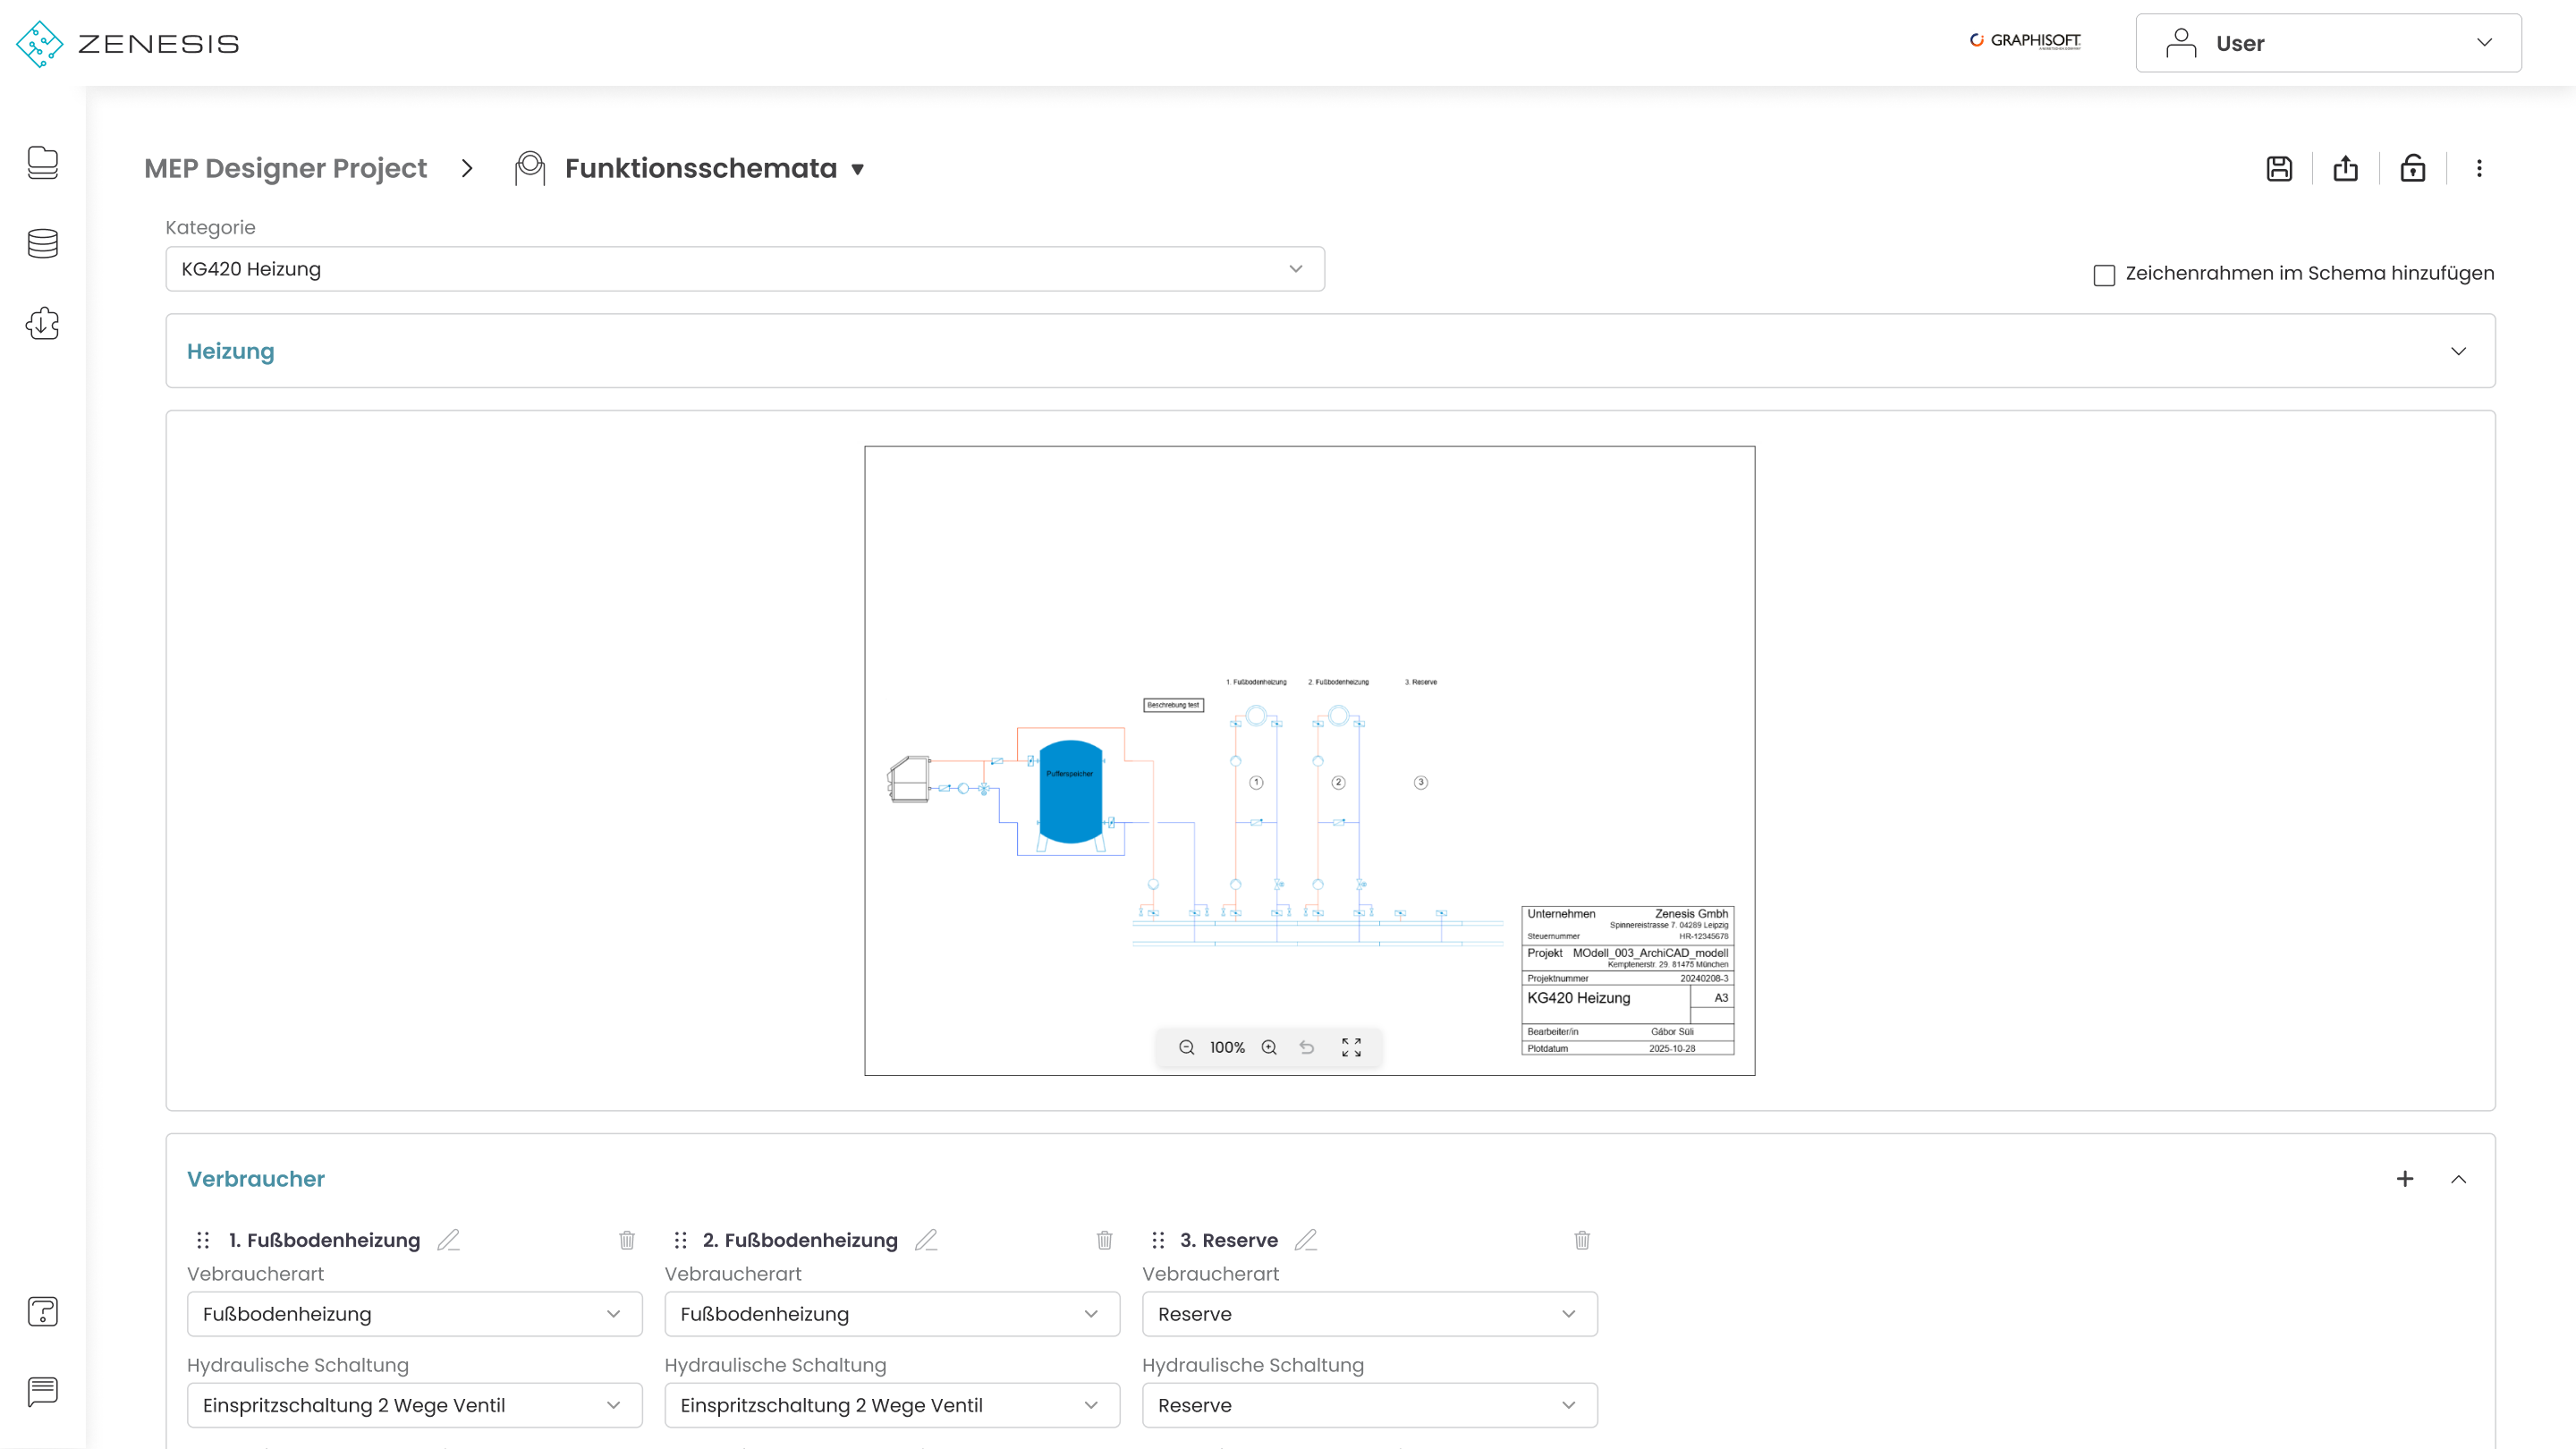Screen dimensions: 2576x1449
Task: Open Verbraucherart dropdown showing Reserve
Action: pyautogui.click(x=1369, y=1314)
